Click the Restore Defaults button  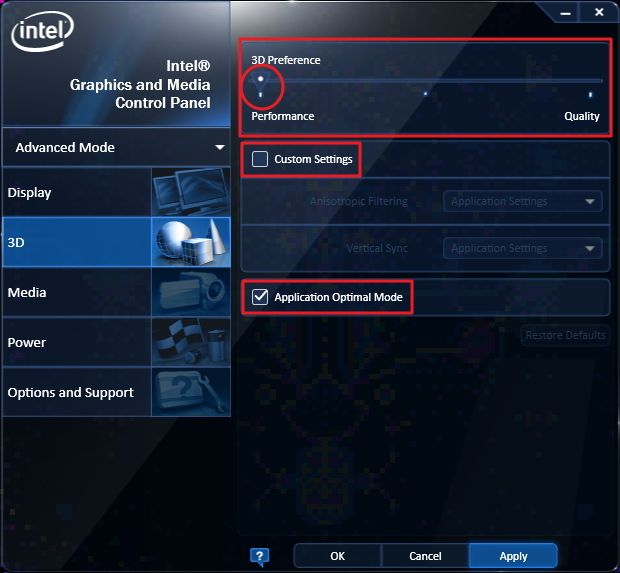click(565, 335)
